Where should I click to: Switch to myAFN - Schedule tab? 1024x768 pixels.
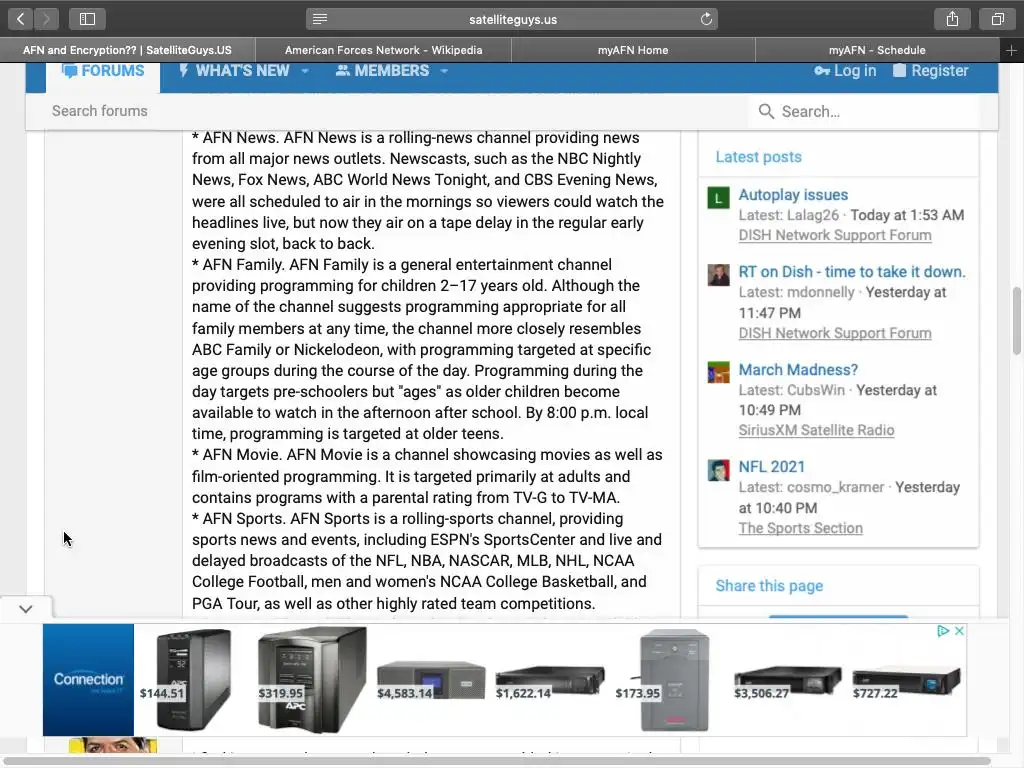pos(877,50)
